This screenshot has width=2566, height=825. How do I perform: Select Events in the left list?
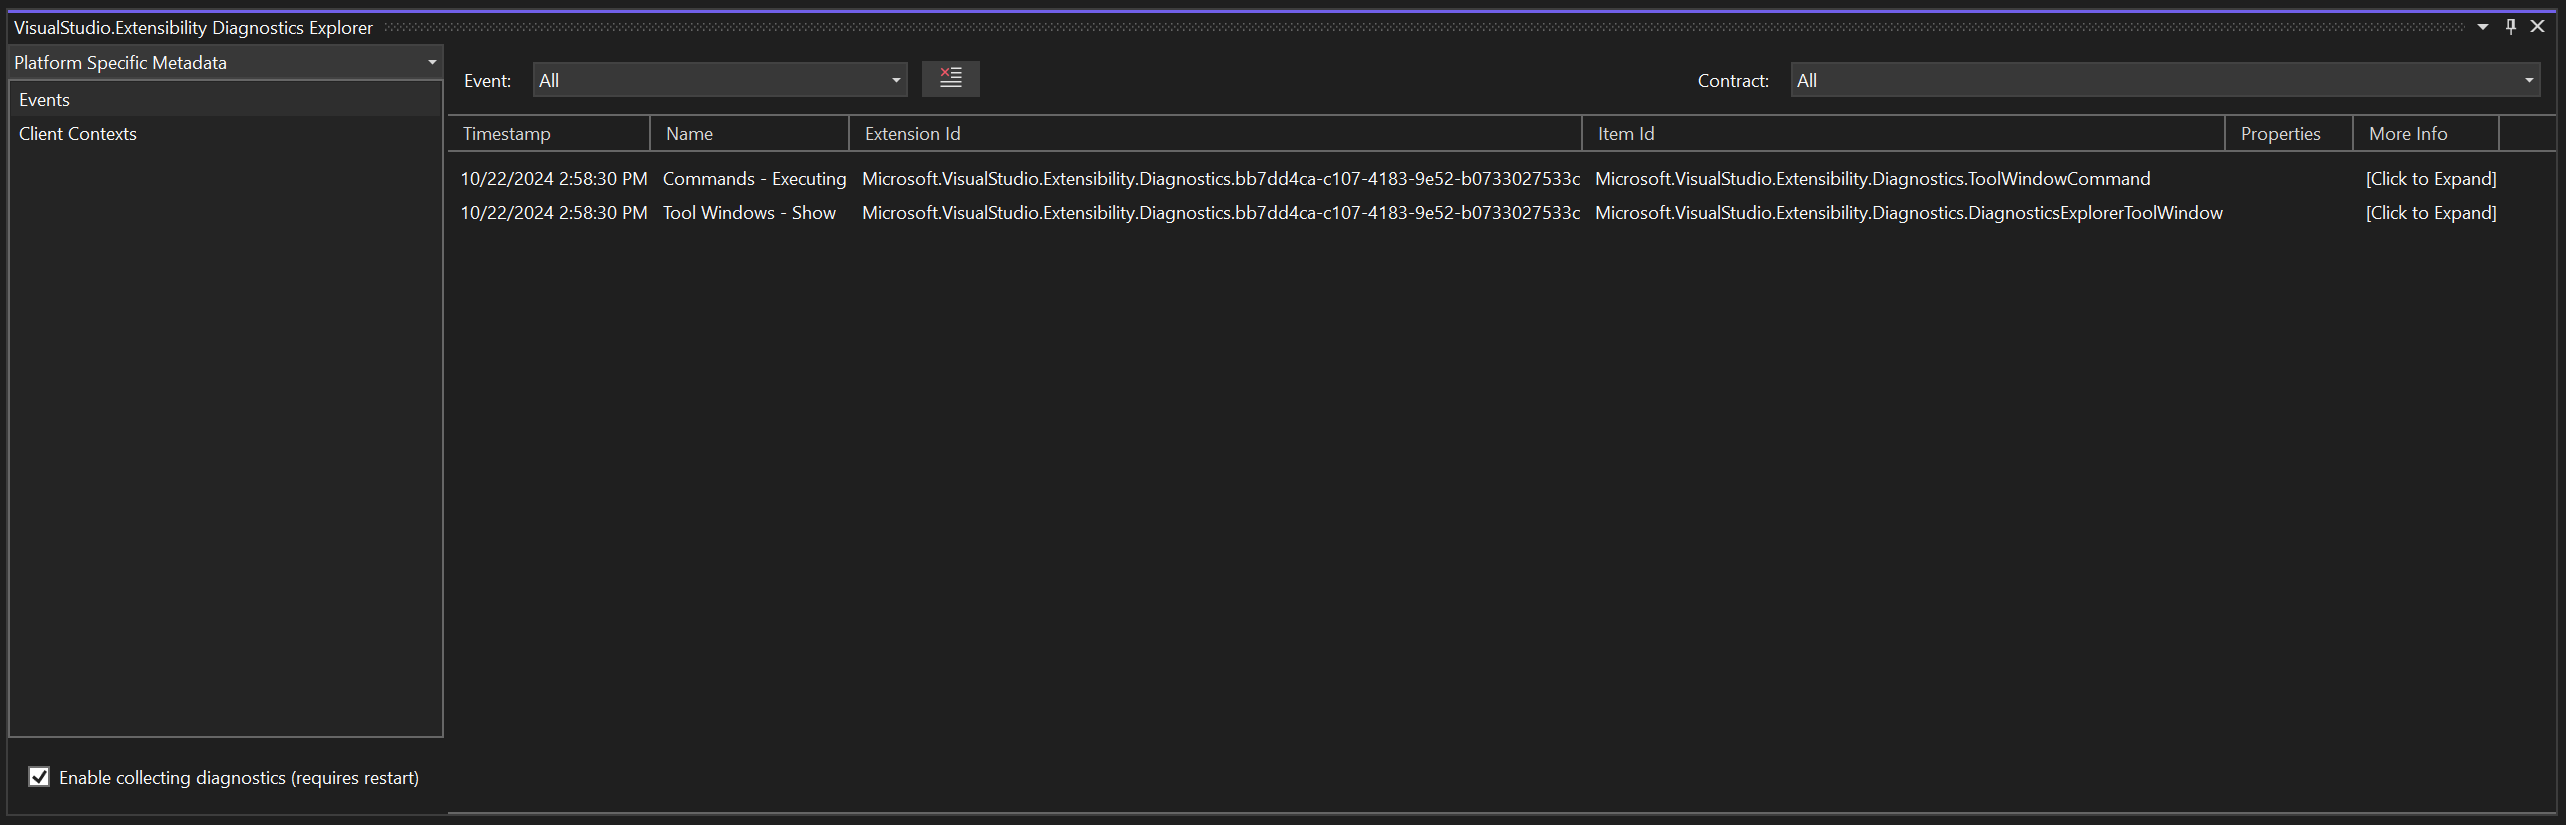click(x=225, y=100)
